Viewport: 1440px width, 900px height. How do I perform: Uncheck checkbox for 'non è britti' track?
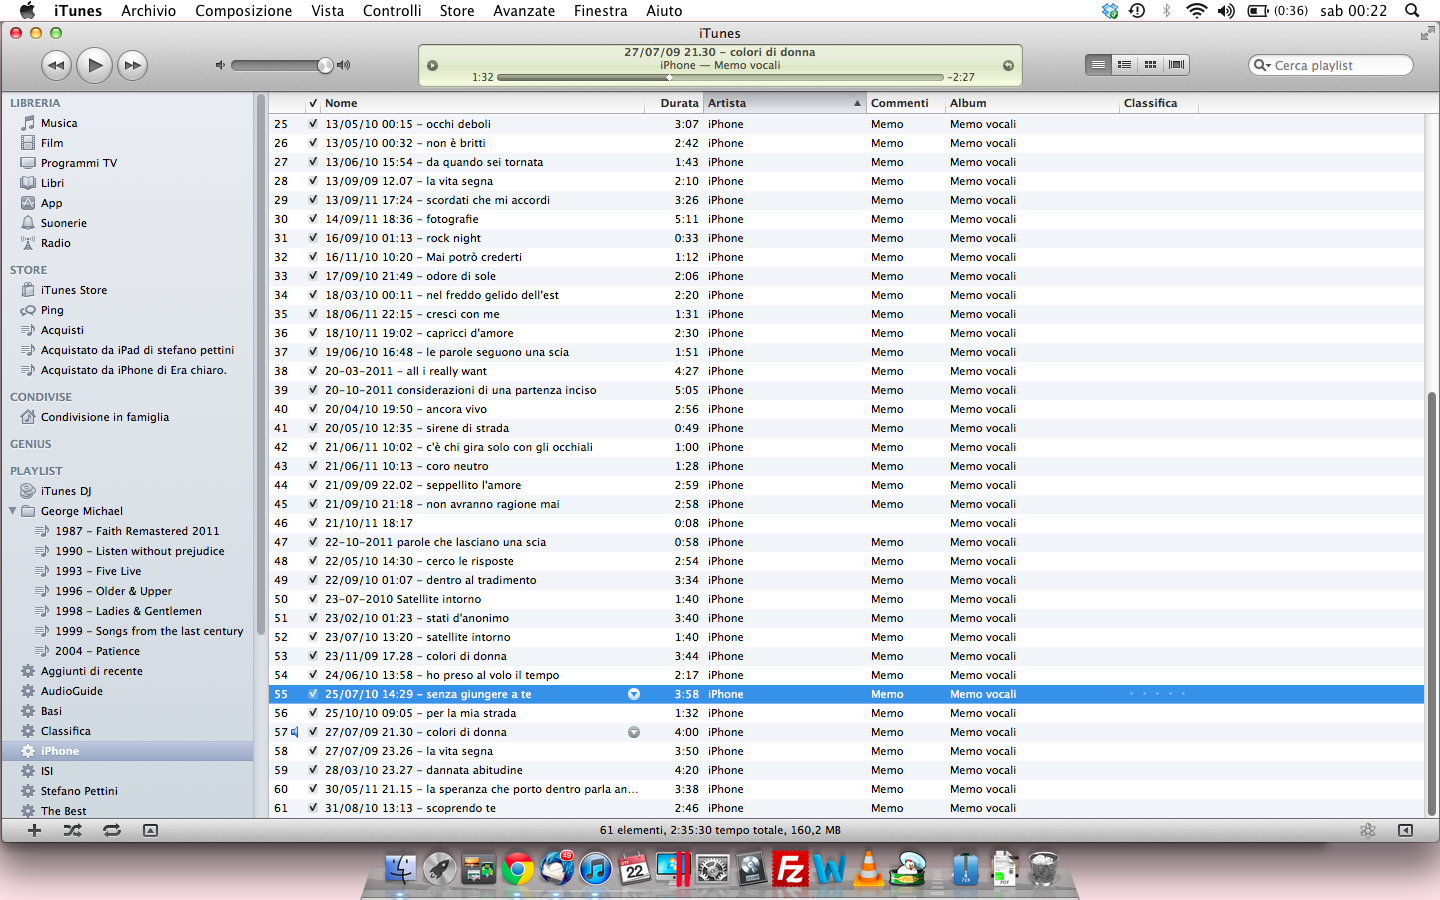coord(313,143)
